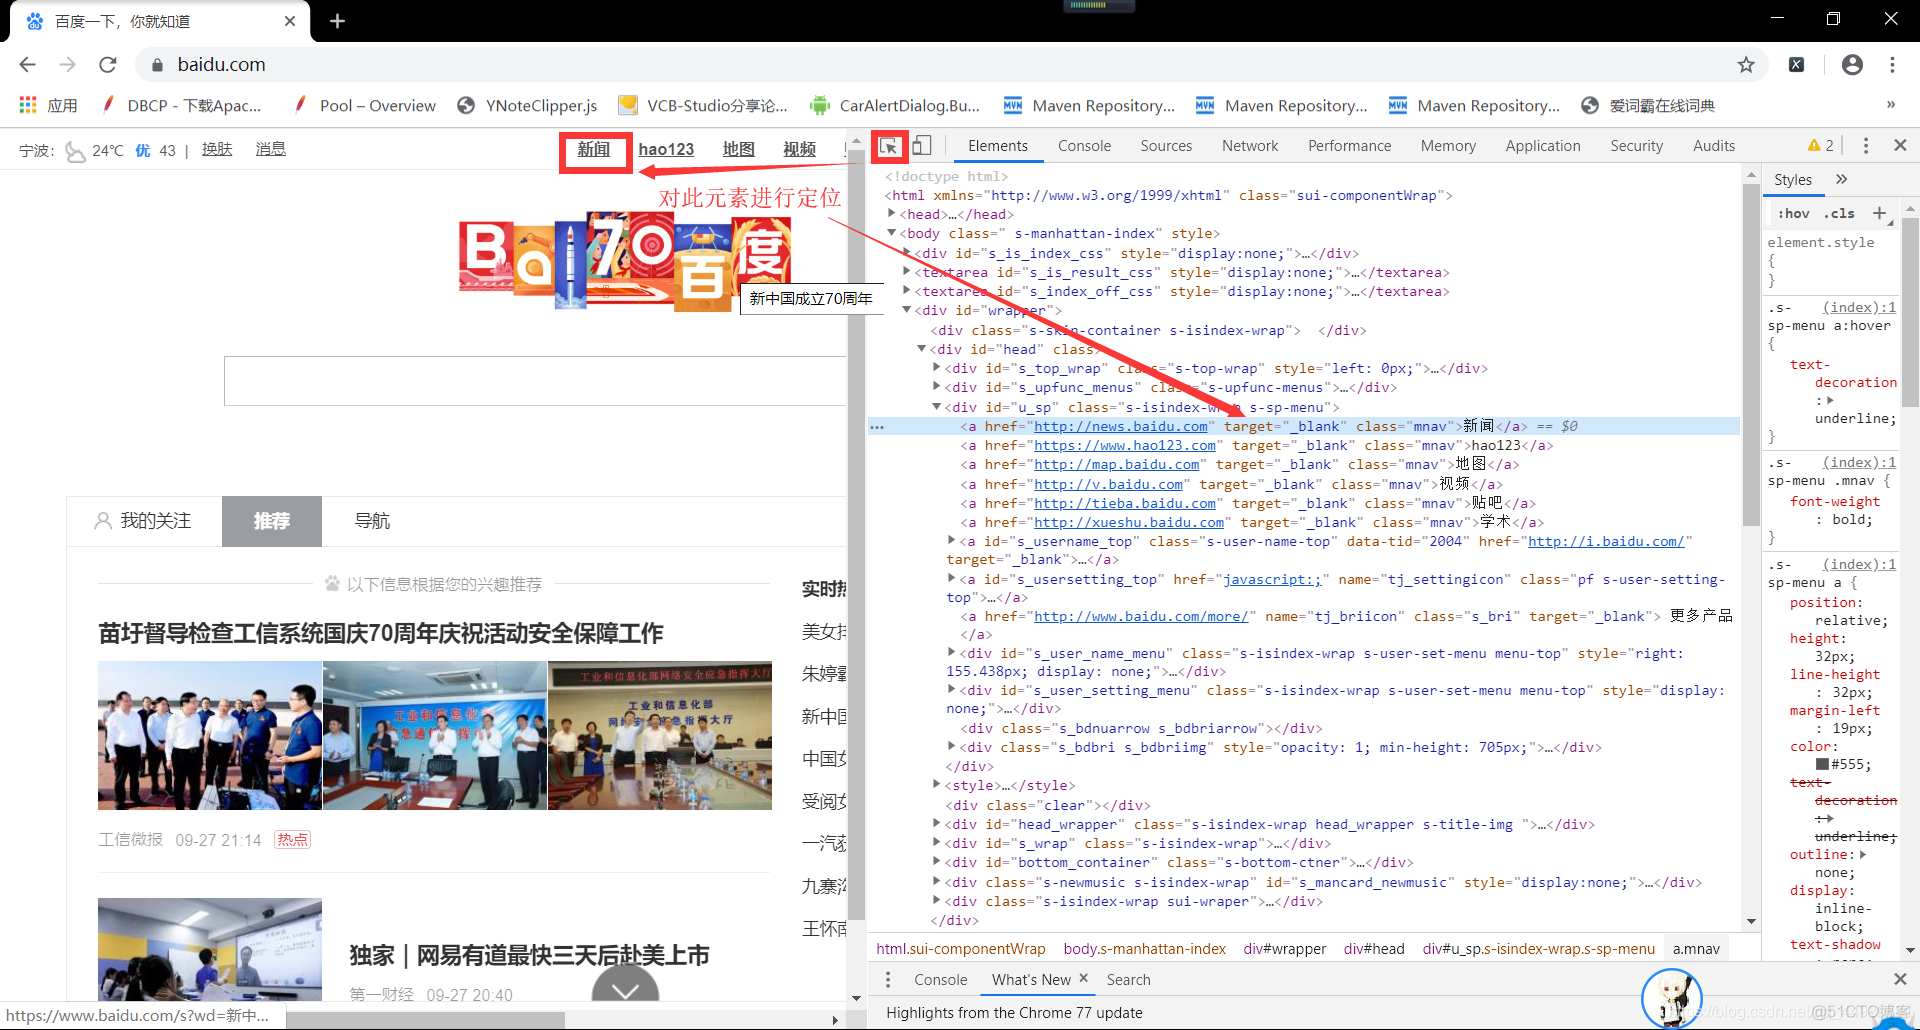
Task: Open the http://tieba.baidu.com href link
Action: point(1125,503)
